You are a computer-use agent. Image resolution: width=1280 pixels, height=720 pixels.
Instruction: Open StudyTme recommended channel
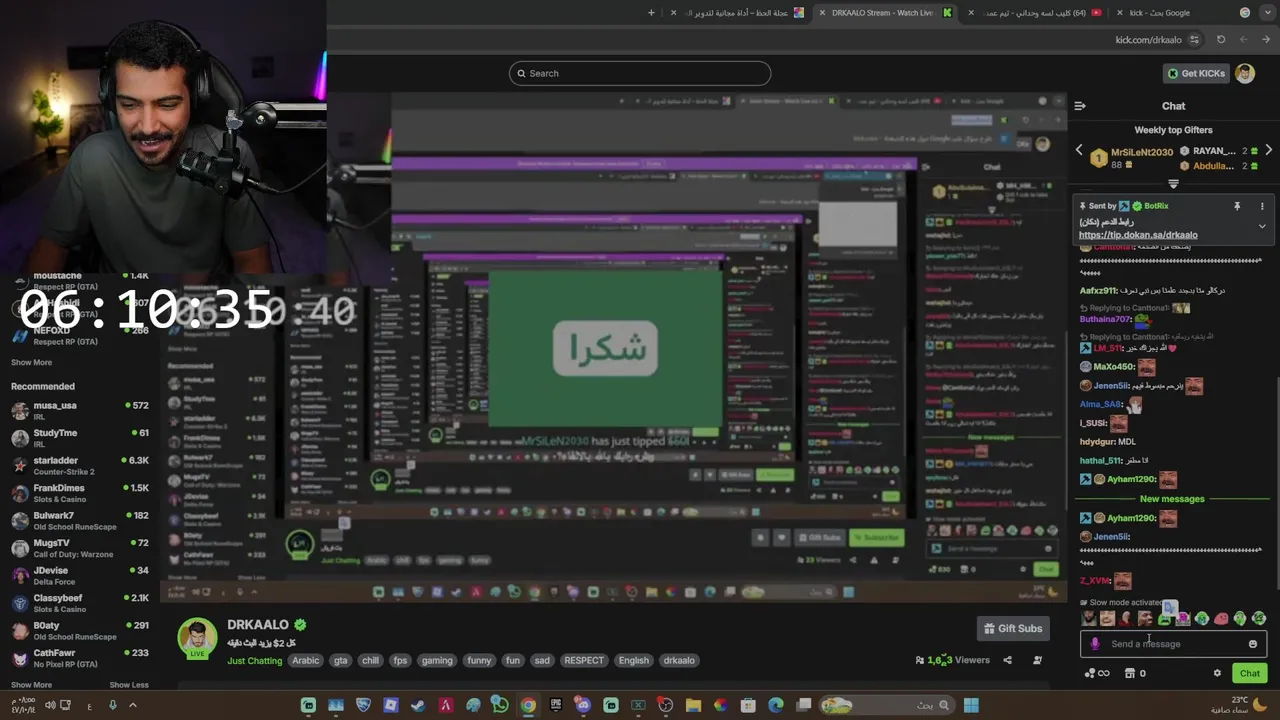pos(80,438)
